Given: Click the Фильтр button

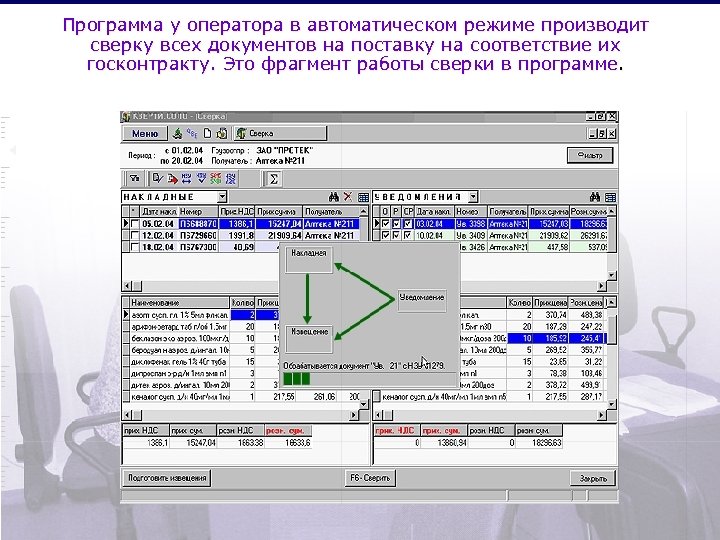Looking at the screenshot, I should (590, 155).
